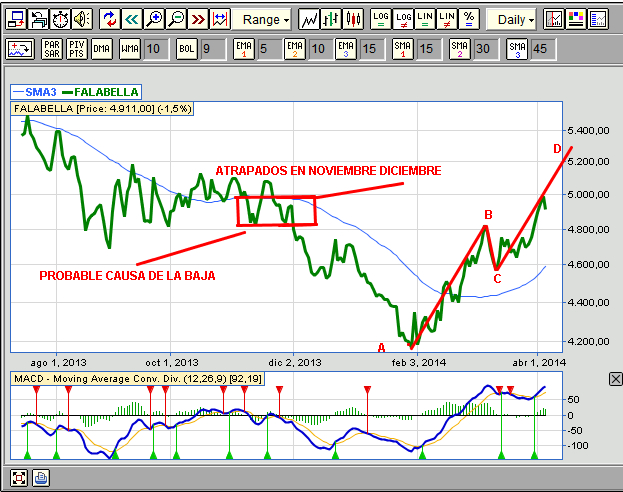The height and width of the screenshot is (492, 623).
Task: Toggle the EMA 1 button
Action: (244, 49)
